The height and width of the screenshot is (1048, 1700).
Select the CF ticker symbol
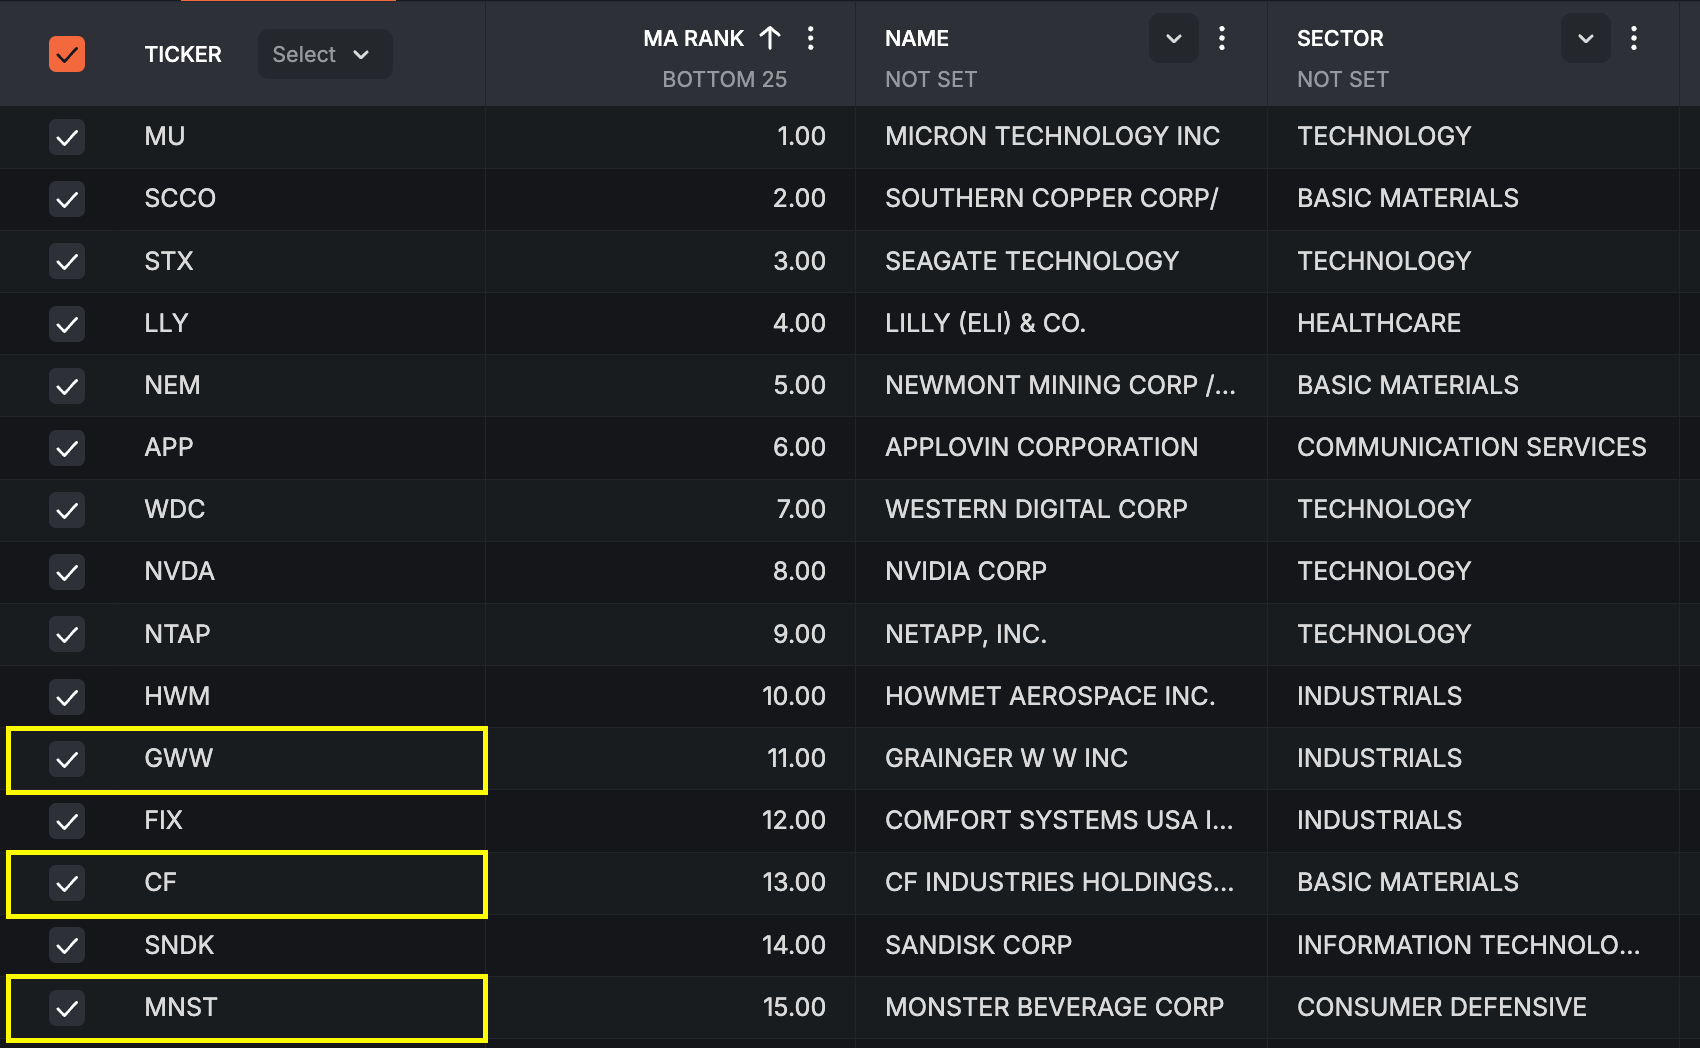(161, 882)
